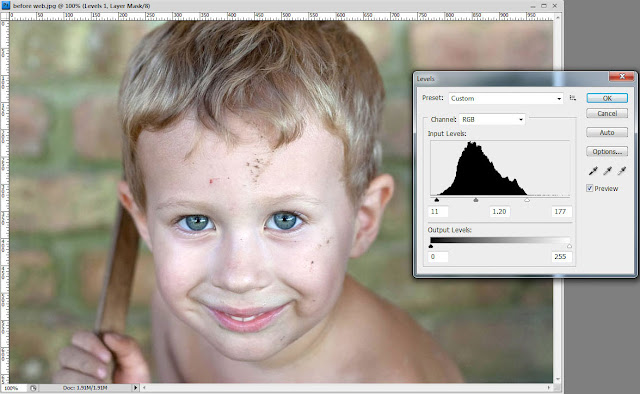Click the input midtone gray slider
This screenshot has width=640, height=394.
pyautogui.click(x=476, y=200)
